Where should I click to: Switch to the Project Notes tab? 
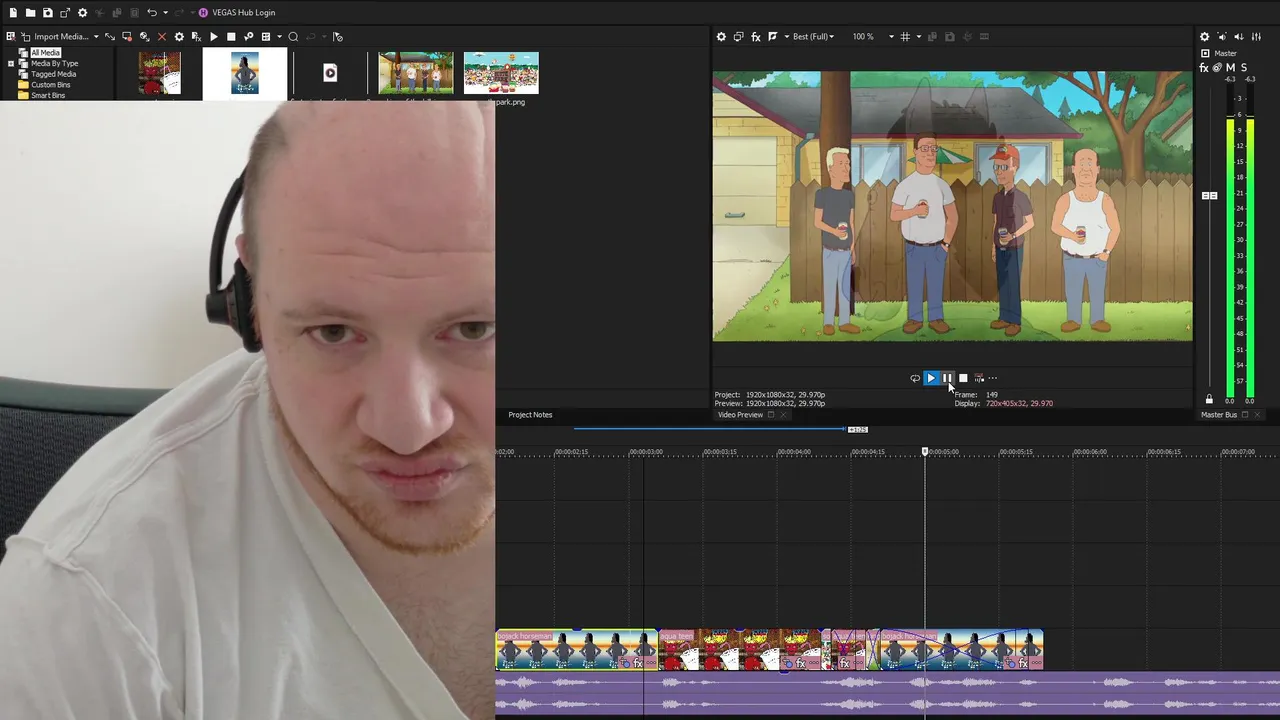pyautogui.click(x=530, y=415)
